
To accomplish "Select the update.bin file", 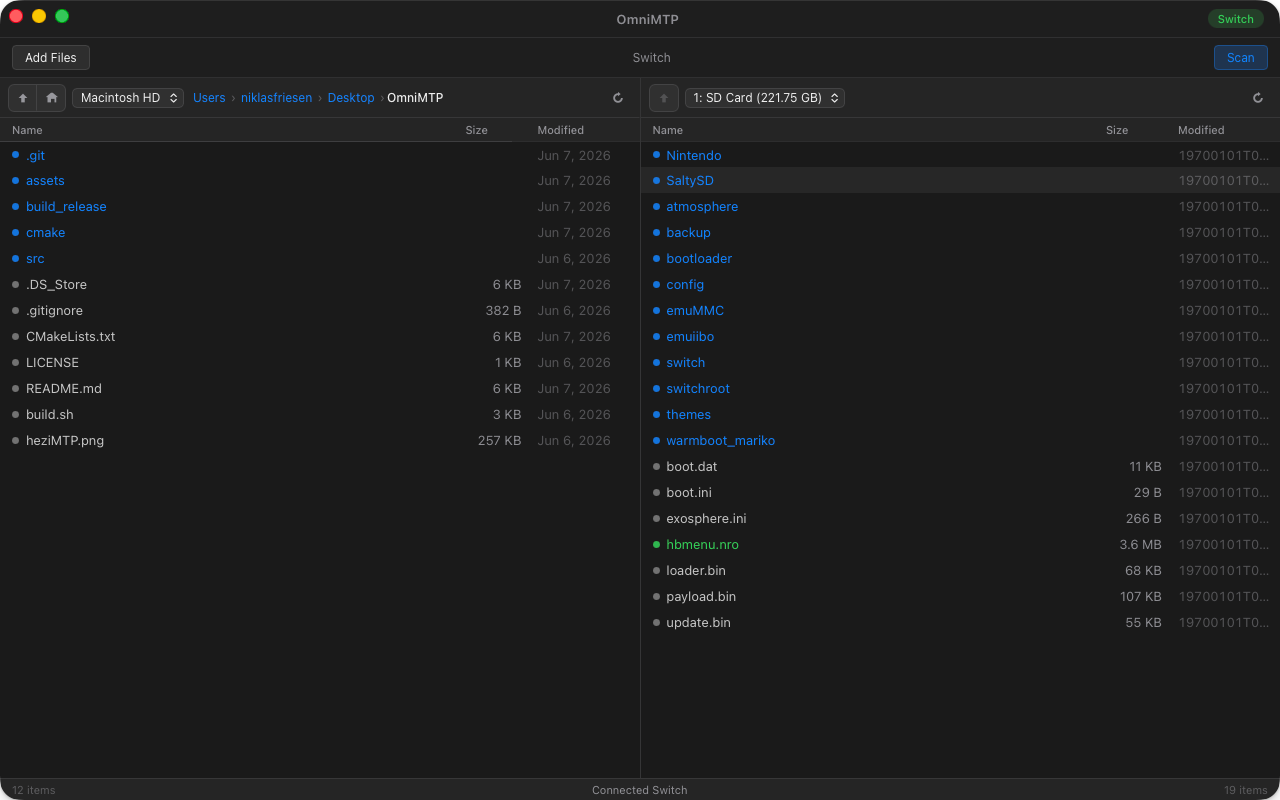I will [x=960, y=623].
